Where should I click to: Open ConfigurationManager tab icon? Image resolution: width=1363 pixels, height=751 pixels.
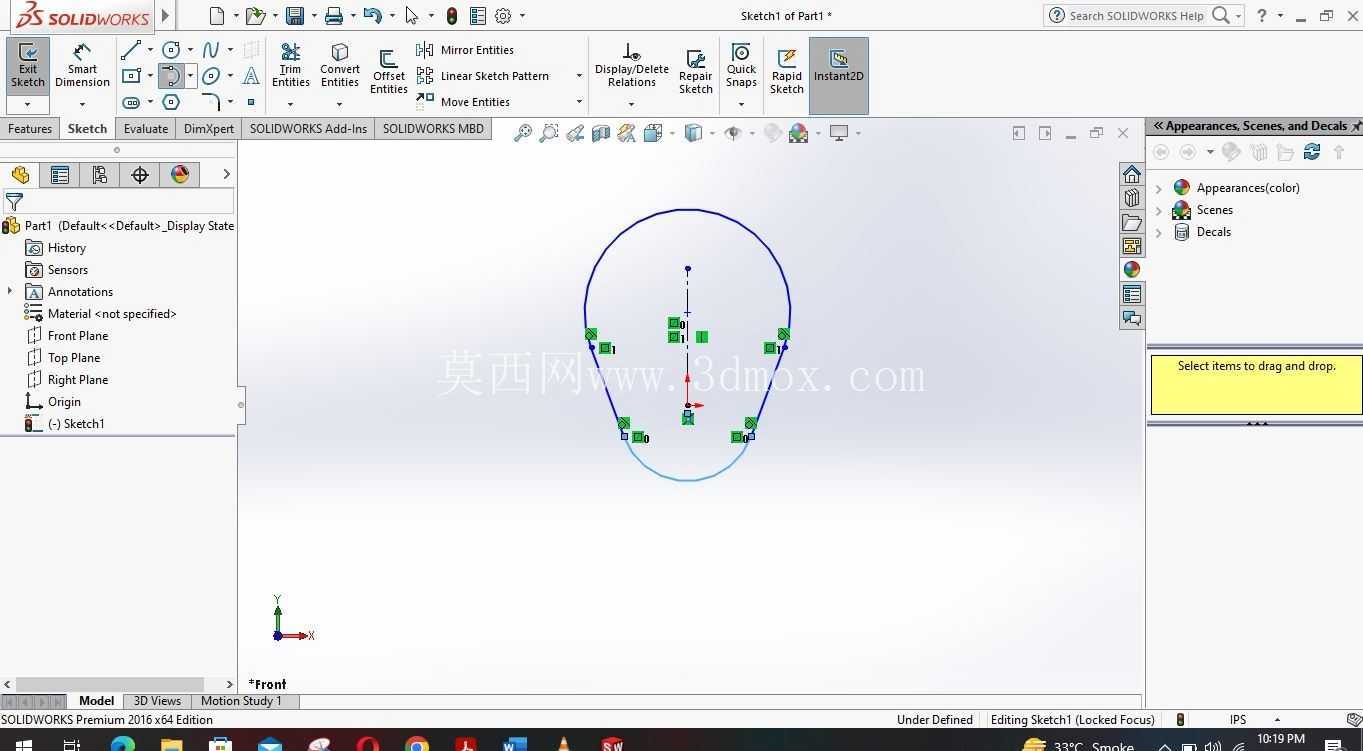point(100,175)
